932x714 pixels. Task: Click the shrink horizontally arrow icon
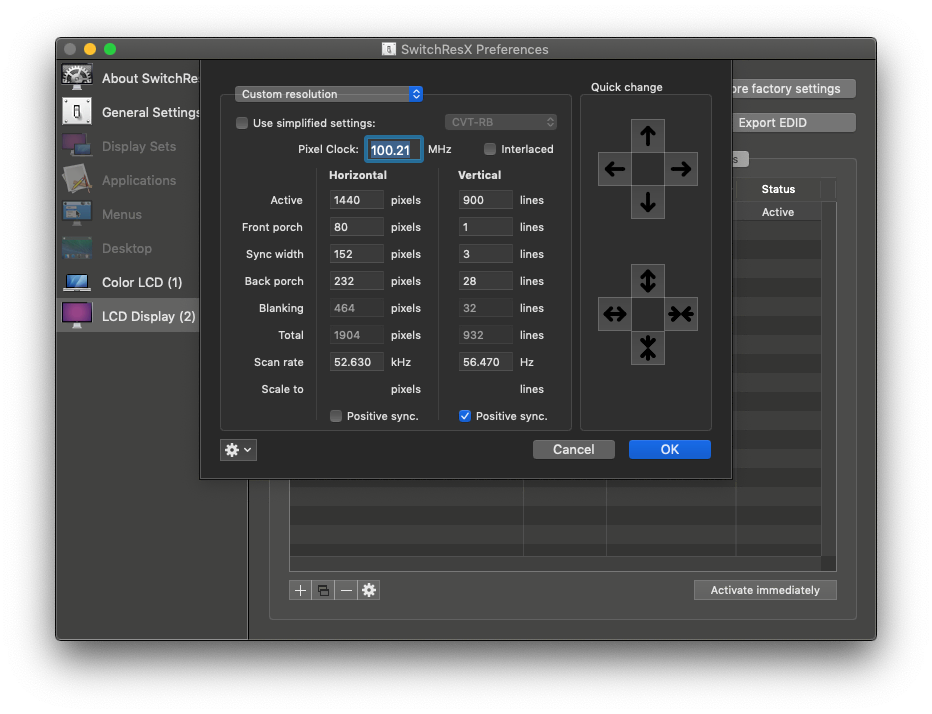tap(681, 314)
